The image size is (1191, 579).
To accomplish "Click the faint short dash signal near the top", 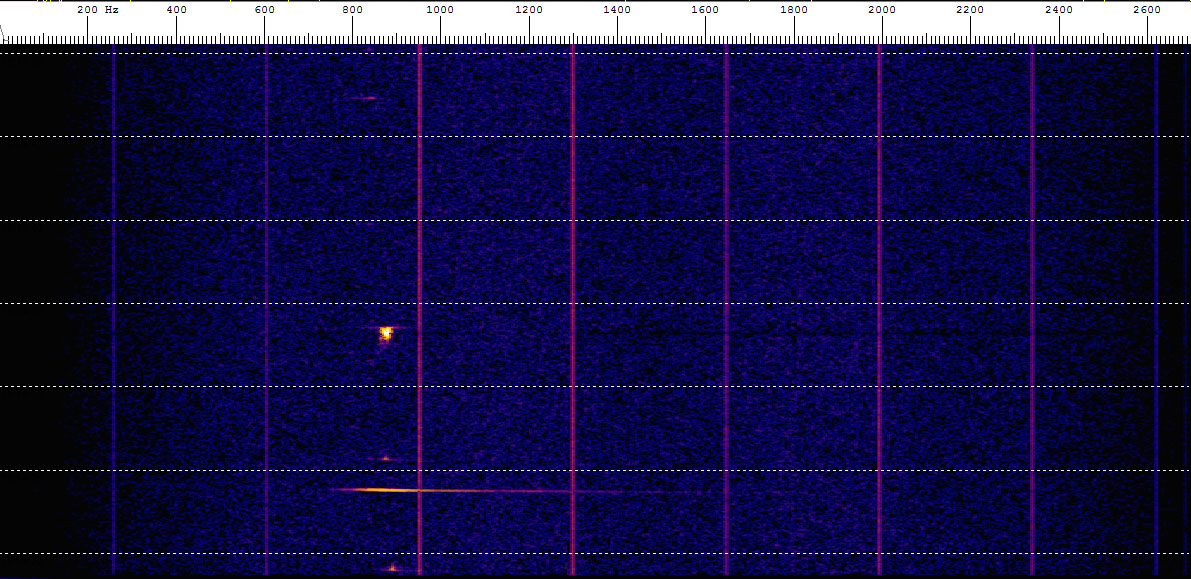I will point(367,98).
